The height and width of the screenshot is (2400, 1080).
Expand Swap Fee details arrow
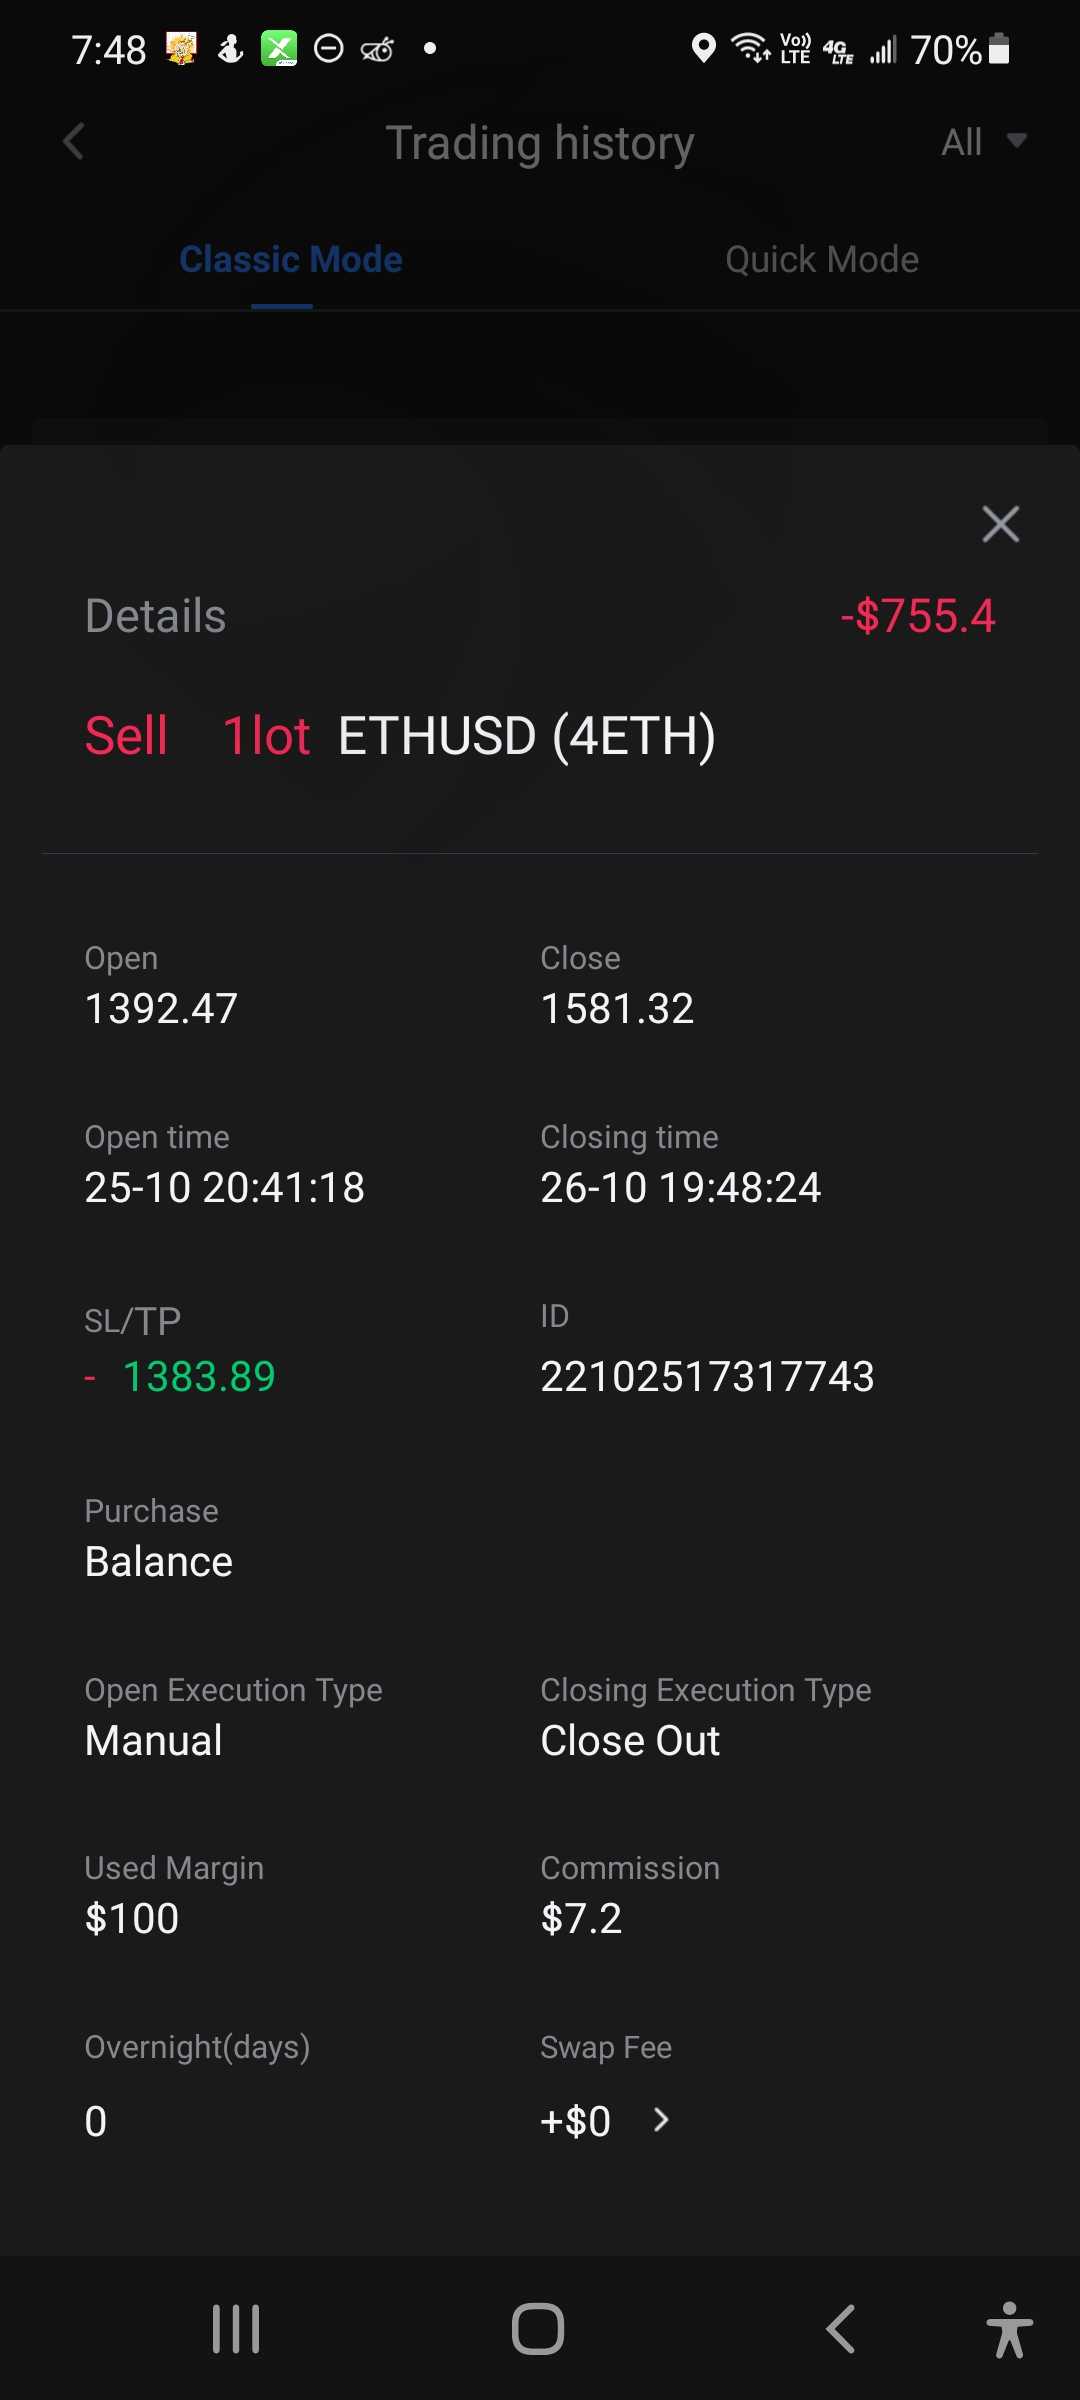click(661, 2120)
